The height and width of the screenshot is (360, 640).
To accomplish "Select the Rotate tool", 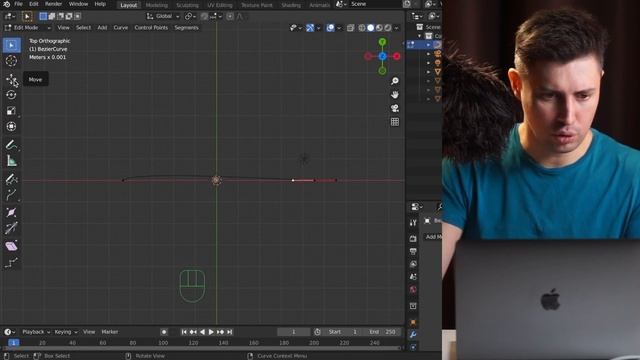I will [11, 95].
